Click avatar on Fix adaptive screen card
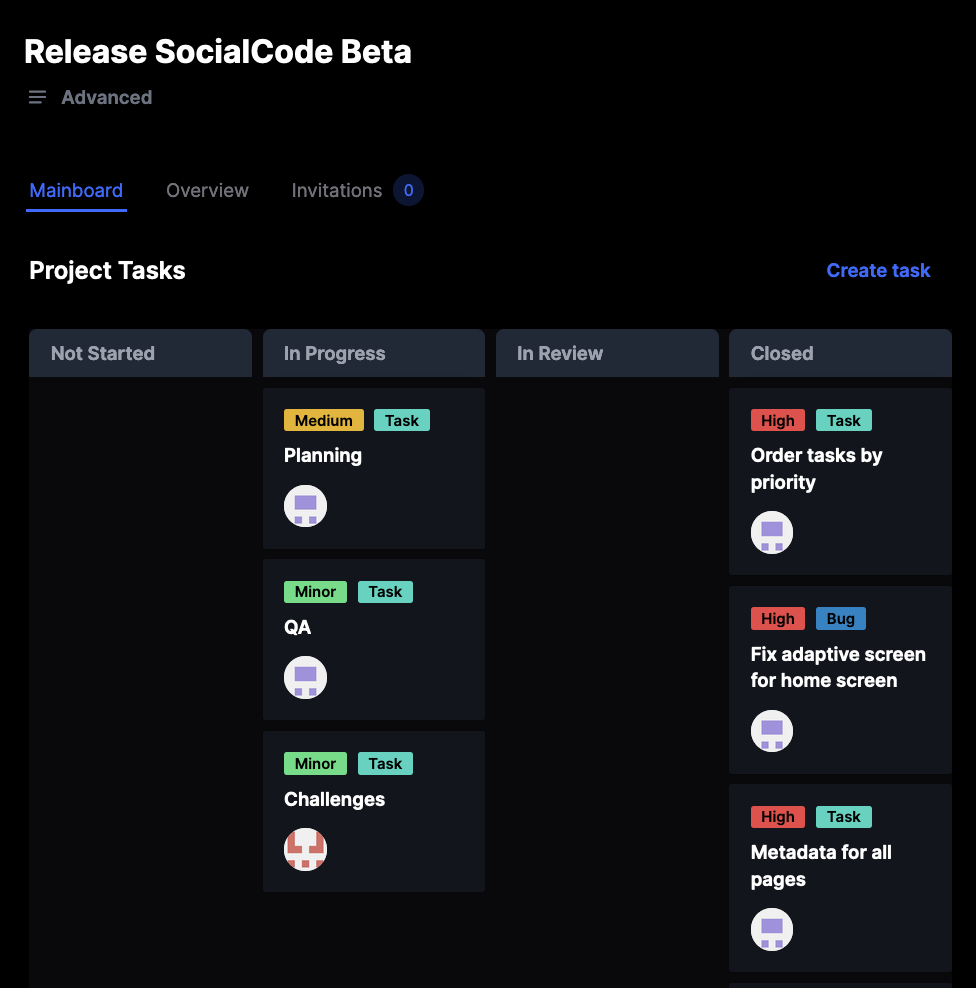This screenshot has width=976, height=988. (772, 731)
